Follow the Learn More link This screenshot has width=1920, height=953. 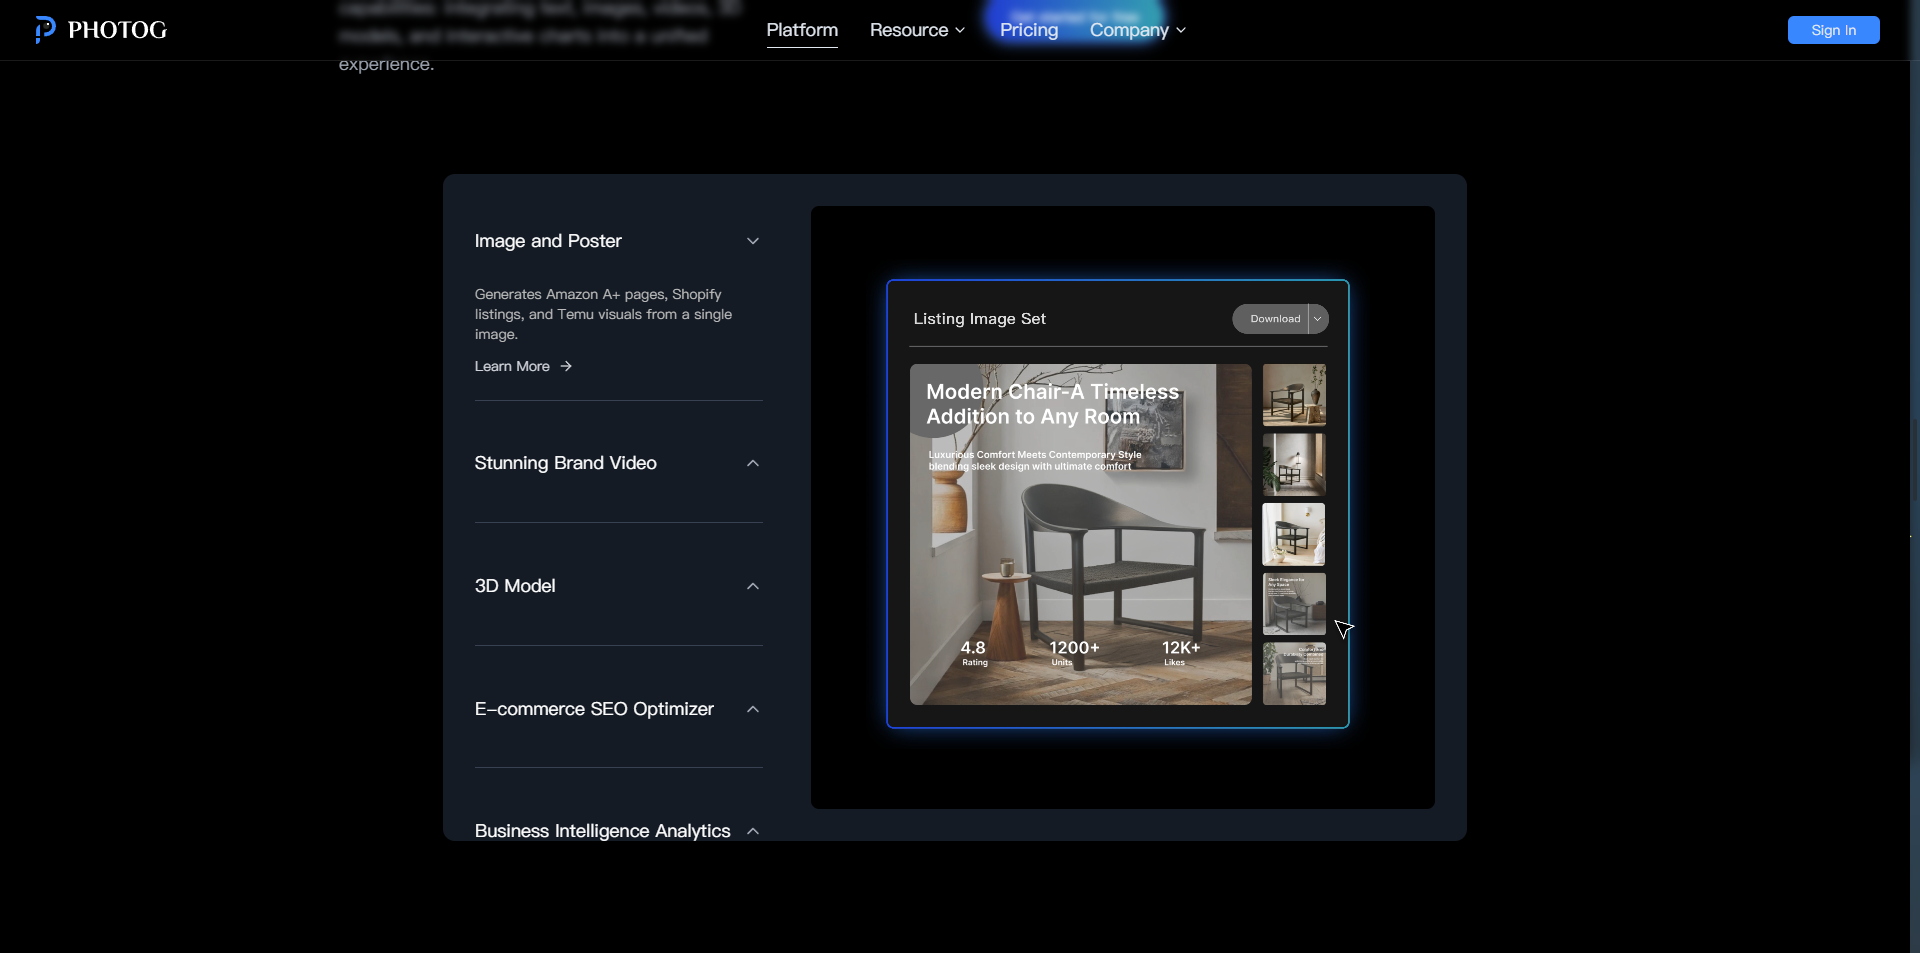(512, 367)
